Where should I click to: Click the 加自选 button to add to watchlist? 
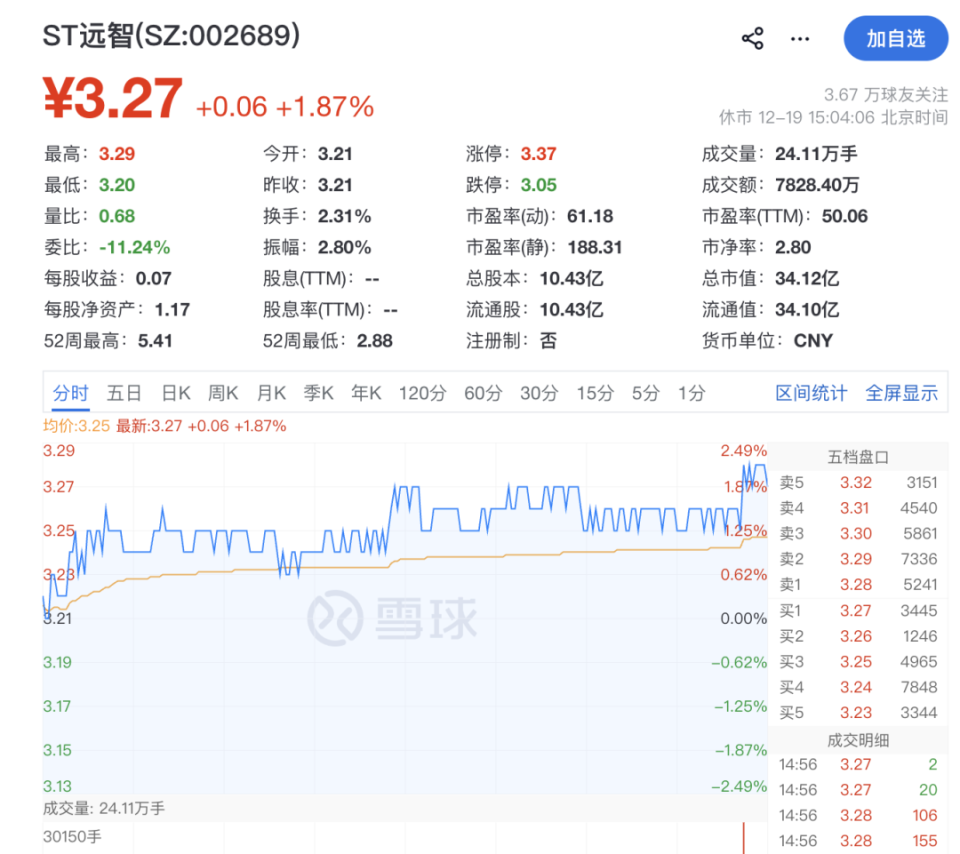(x=896, y=38)
